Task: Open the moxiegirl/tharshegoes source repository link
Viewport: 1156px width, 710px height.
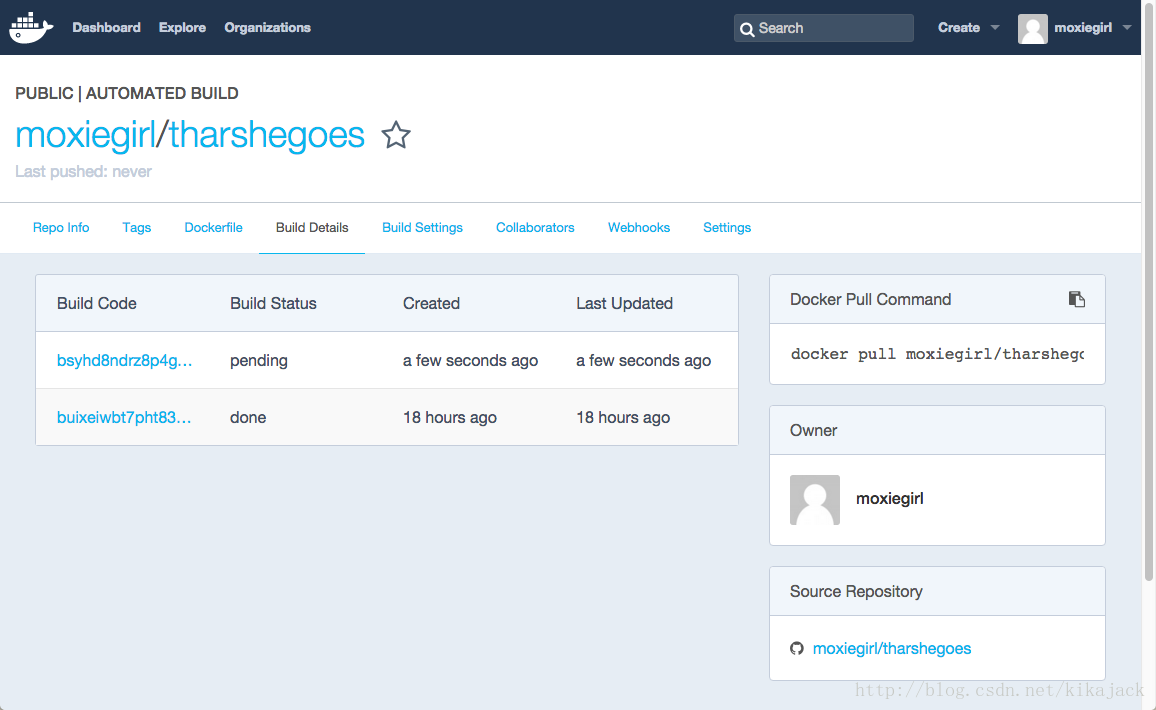Action: click(x=892, y=649)
